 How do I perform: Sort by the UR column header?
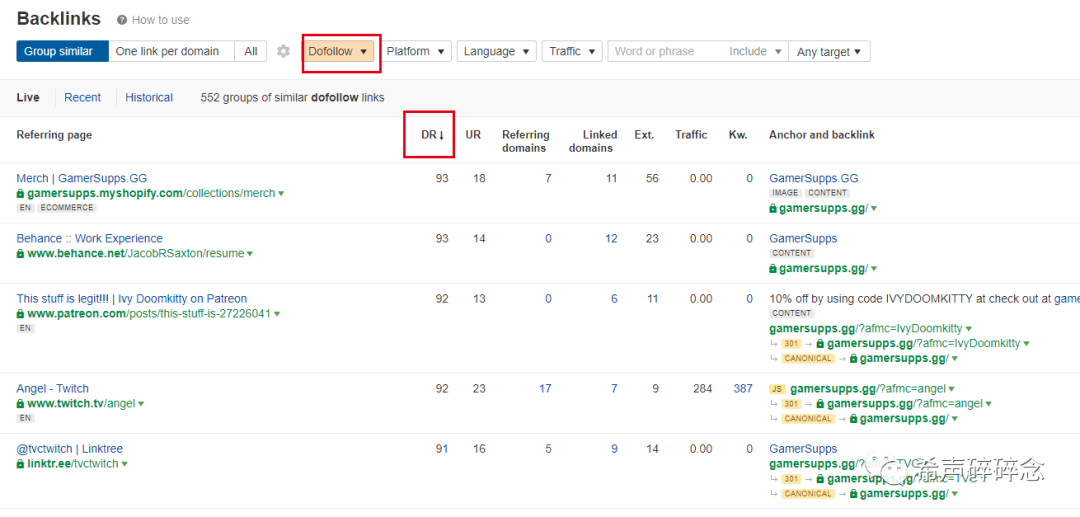click(x=473, y=135)
